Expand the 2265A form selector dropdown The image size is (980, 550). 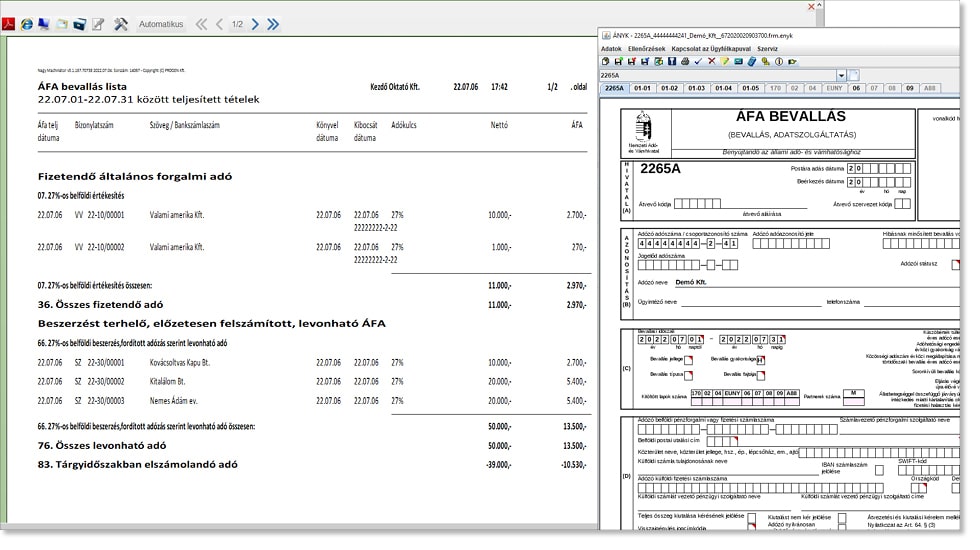tap(842, 75)
